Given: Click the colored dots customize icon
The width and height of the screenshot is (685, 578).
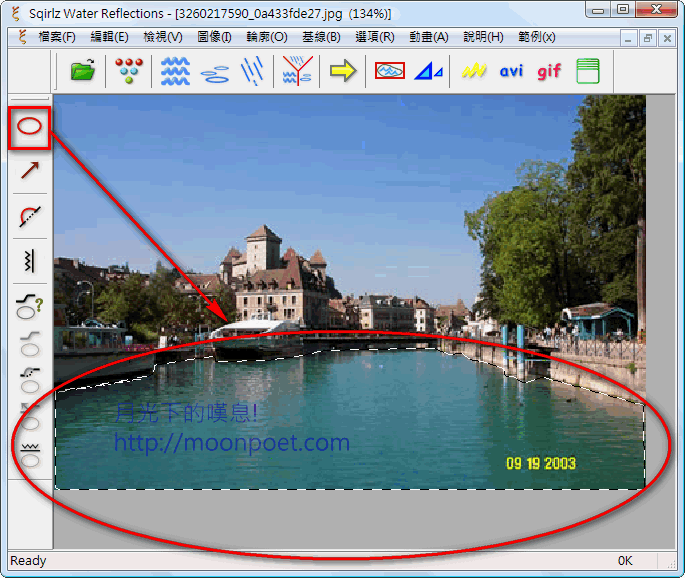Looking at the screenshot, I should click(129, 71).
